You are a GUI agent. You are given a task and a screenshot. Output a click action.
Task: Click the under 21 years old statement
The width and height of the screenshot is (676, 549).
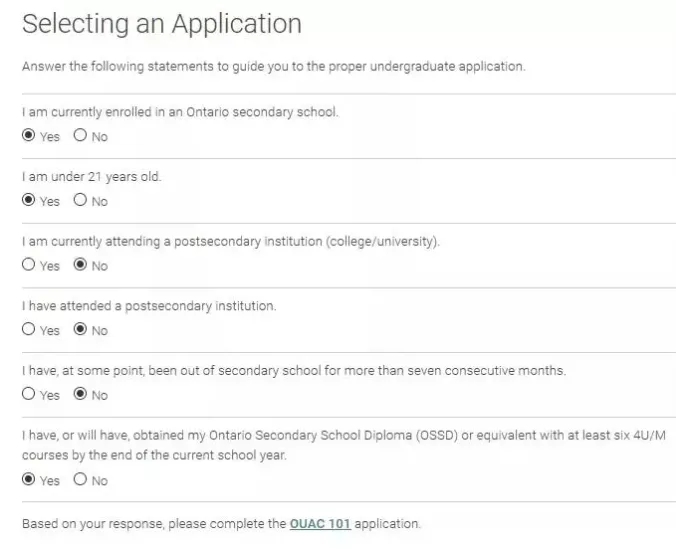point(91,177)
